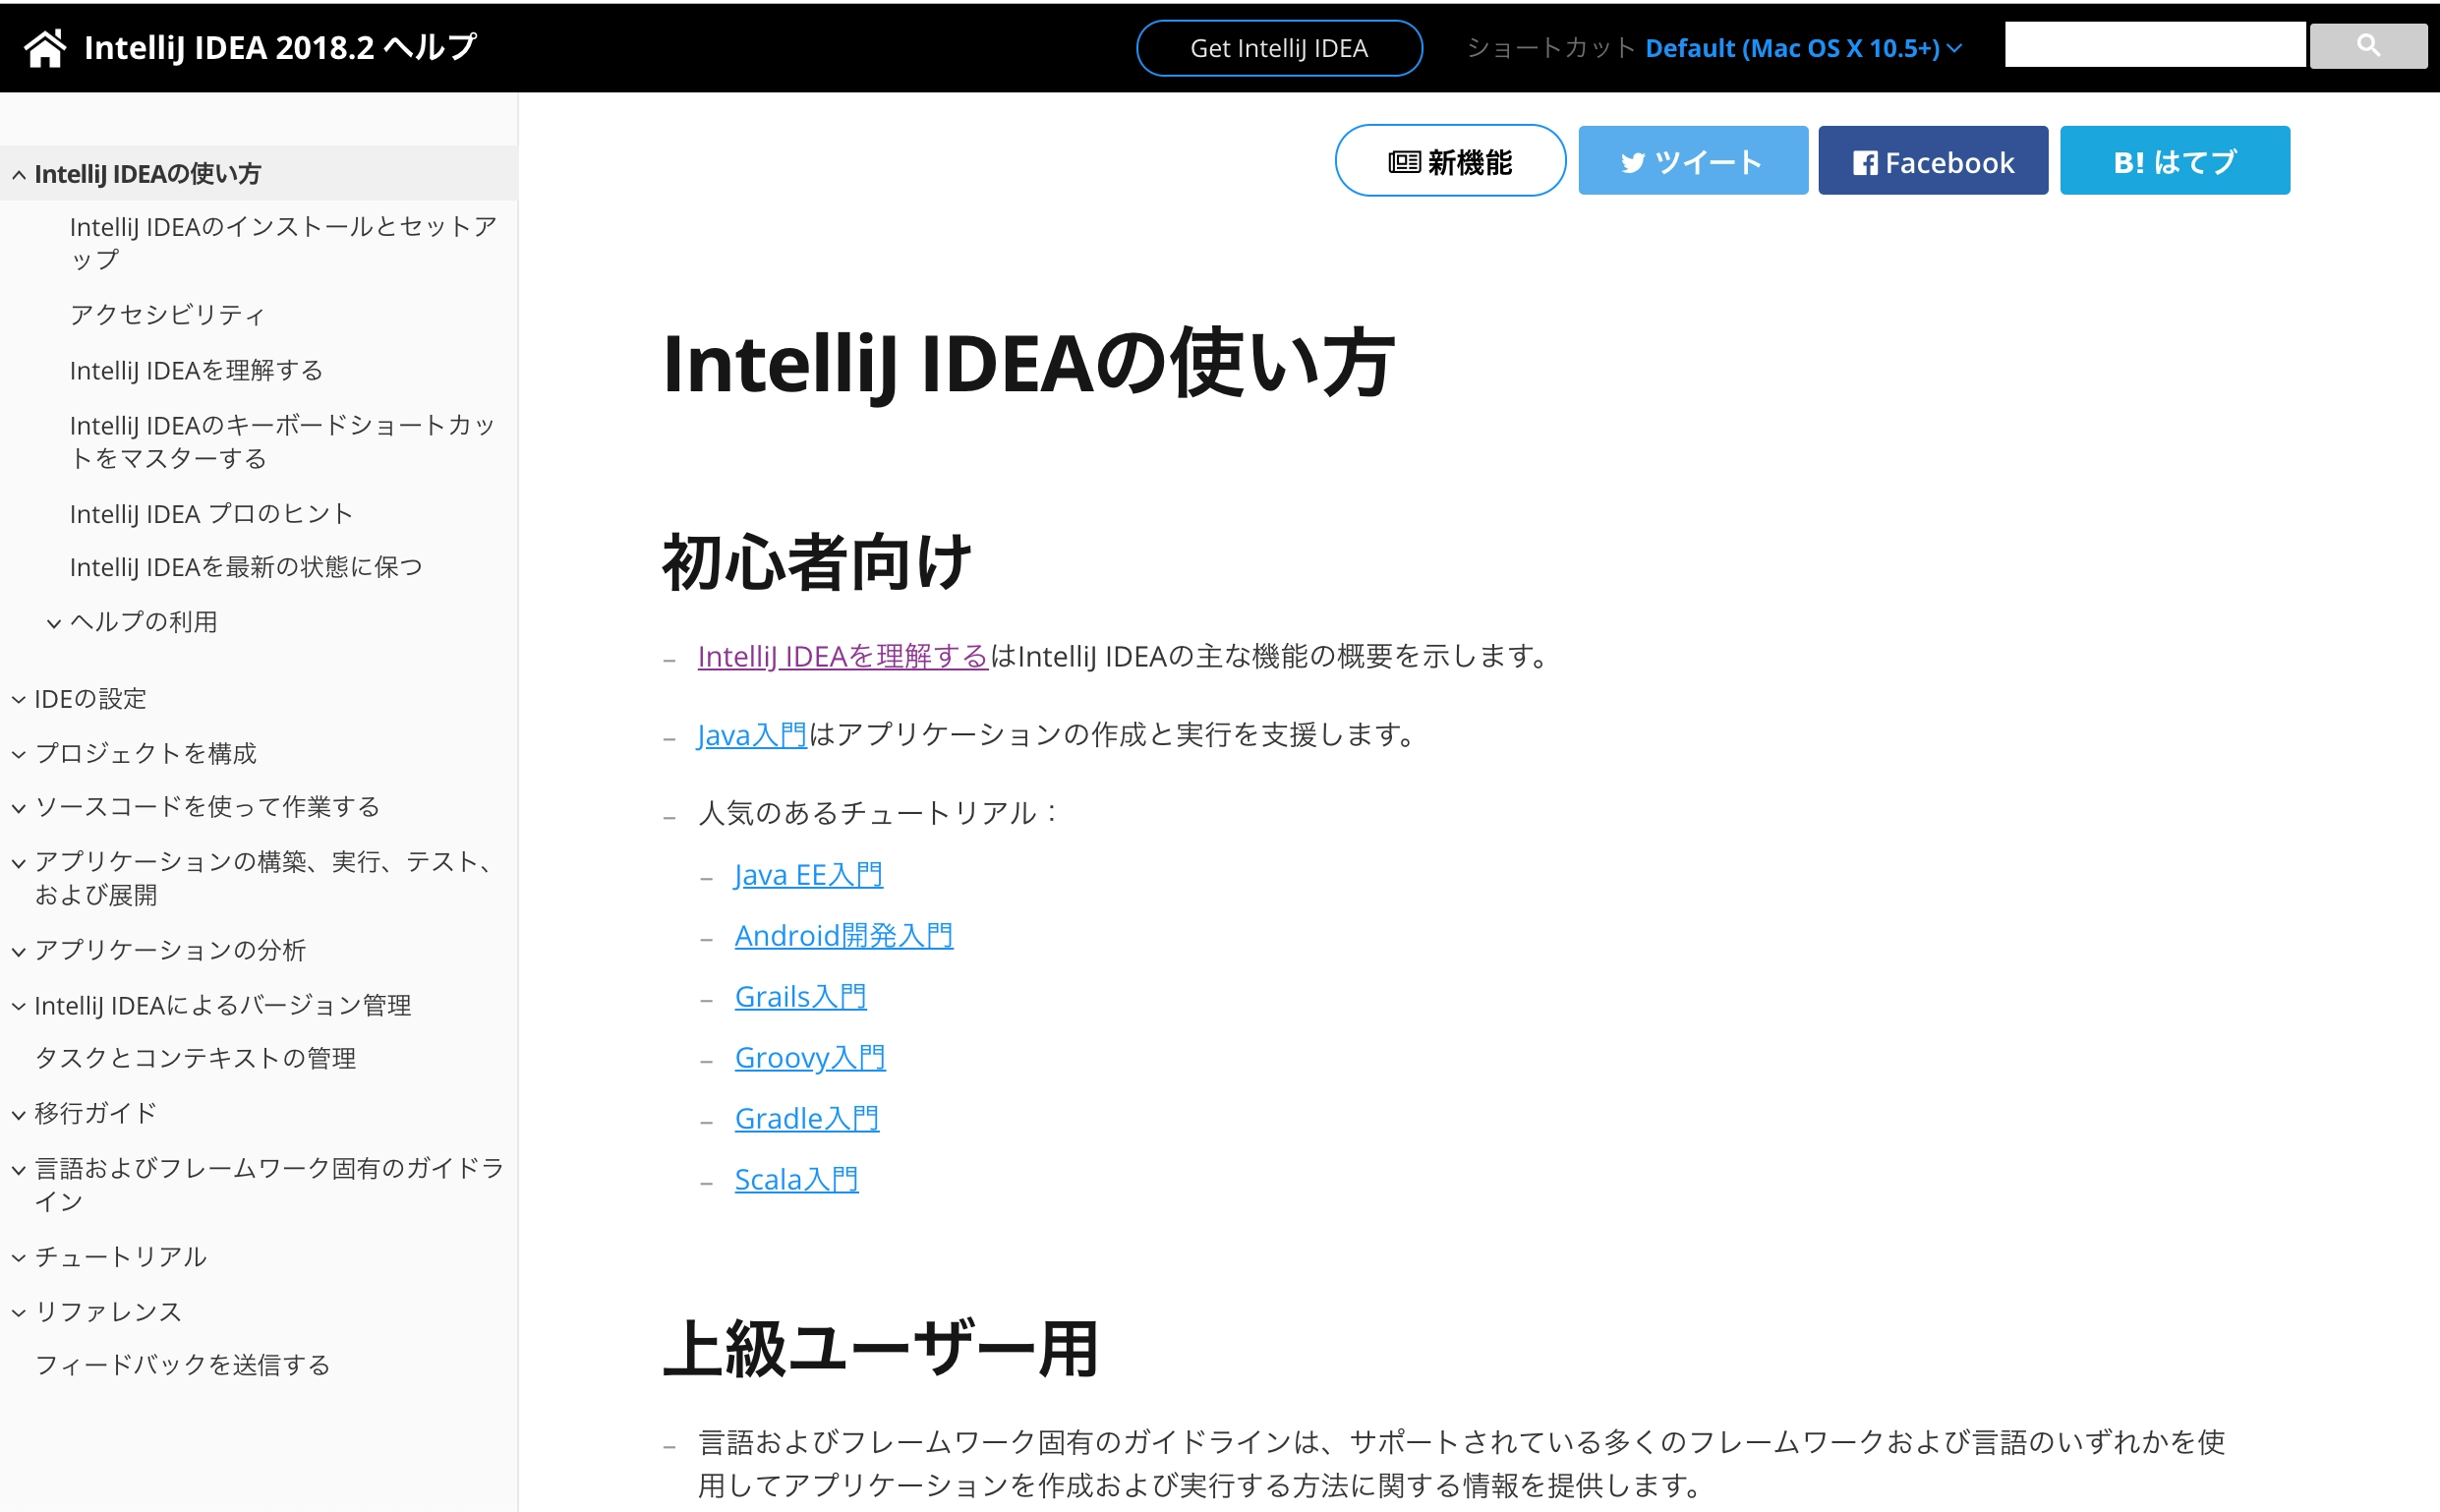2440x1512 pixels.
Task: Expand アプリケーションの構築、実行、テスト chevron
Action: [19, 863]
